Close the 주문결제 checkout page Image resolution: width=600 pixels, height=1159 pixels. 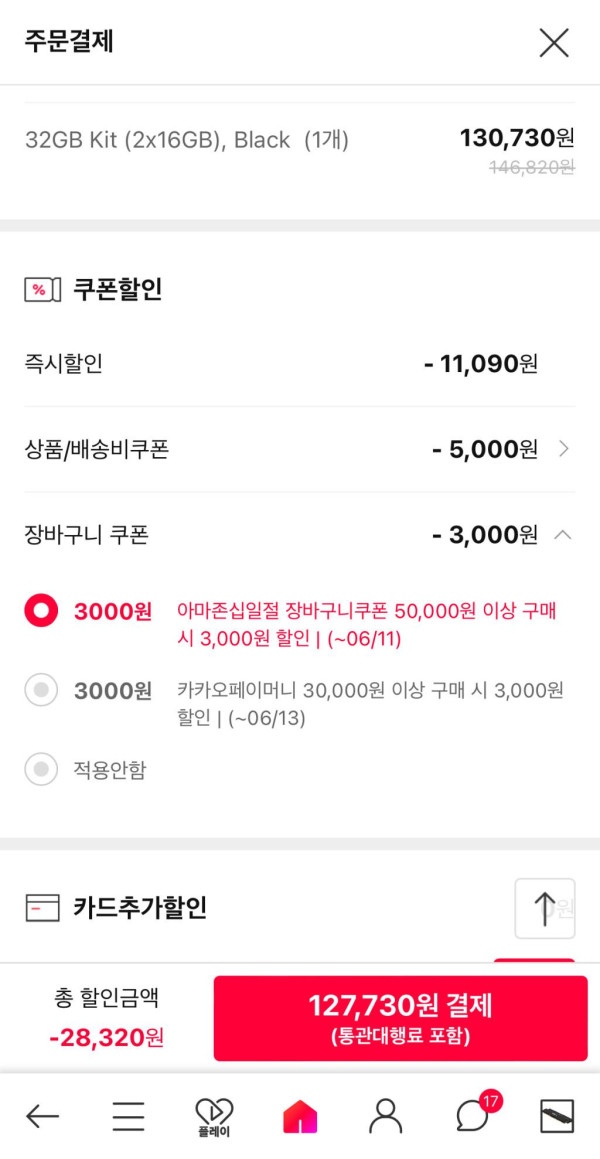tap(553, 43)
